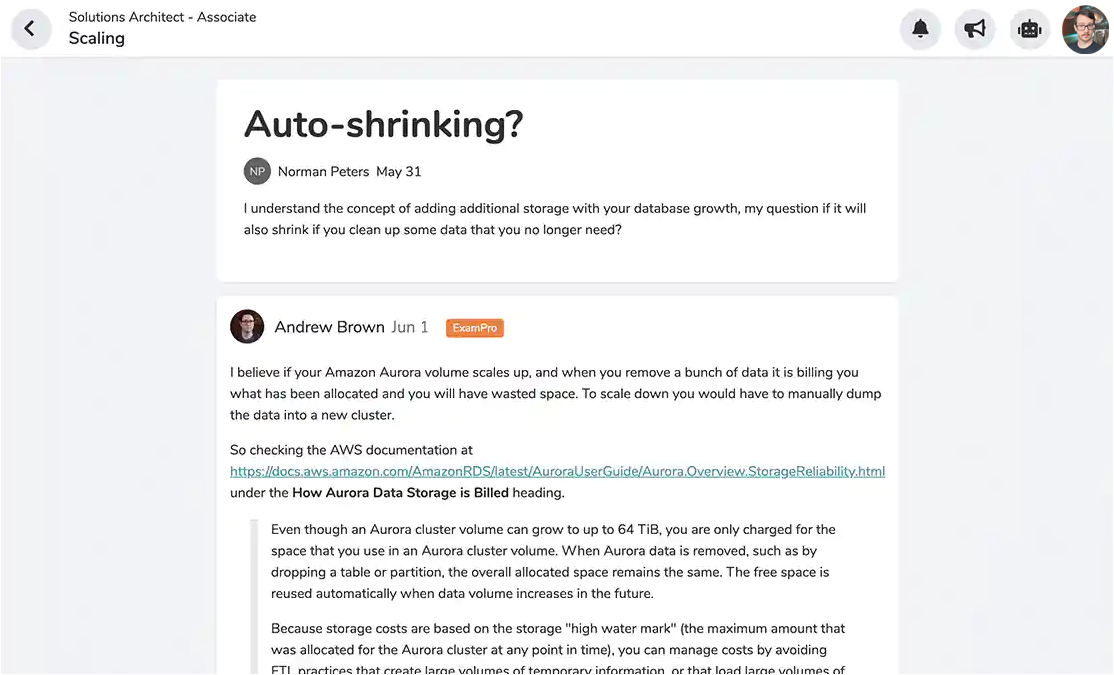1114x675 pixels.
Task: Click the Auto-shrinking? question title
Action: pos(384,124)
